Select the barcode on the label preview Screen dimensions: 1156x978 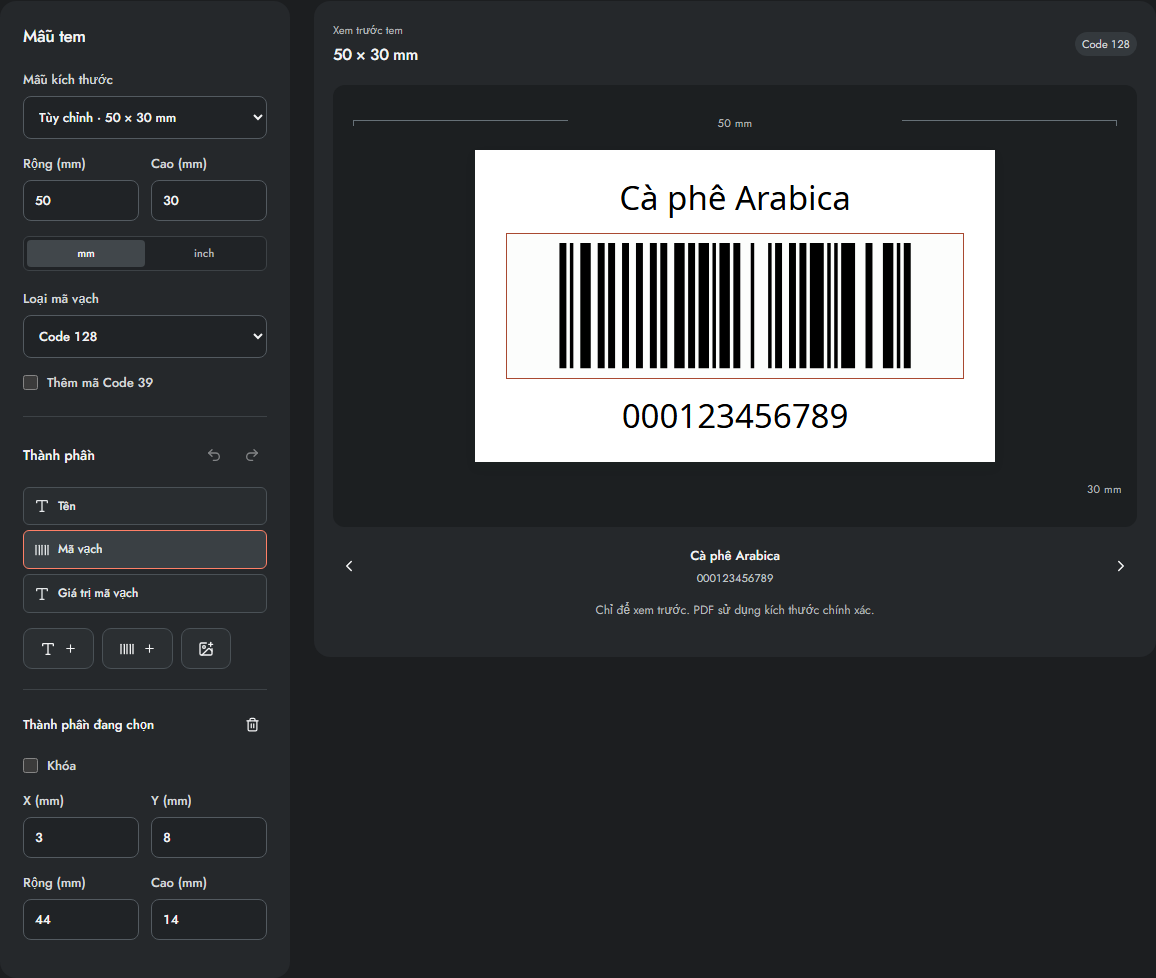coord(735,306)
